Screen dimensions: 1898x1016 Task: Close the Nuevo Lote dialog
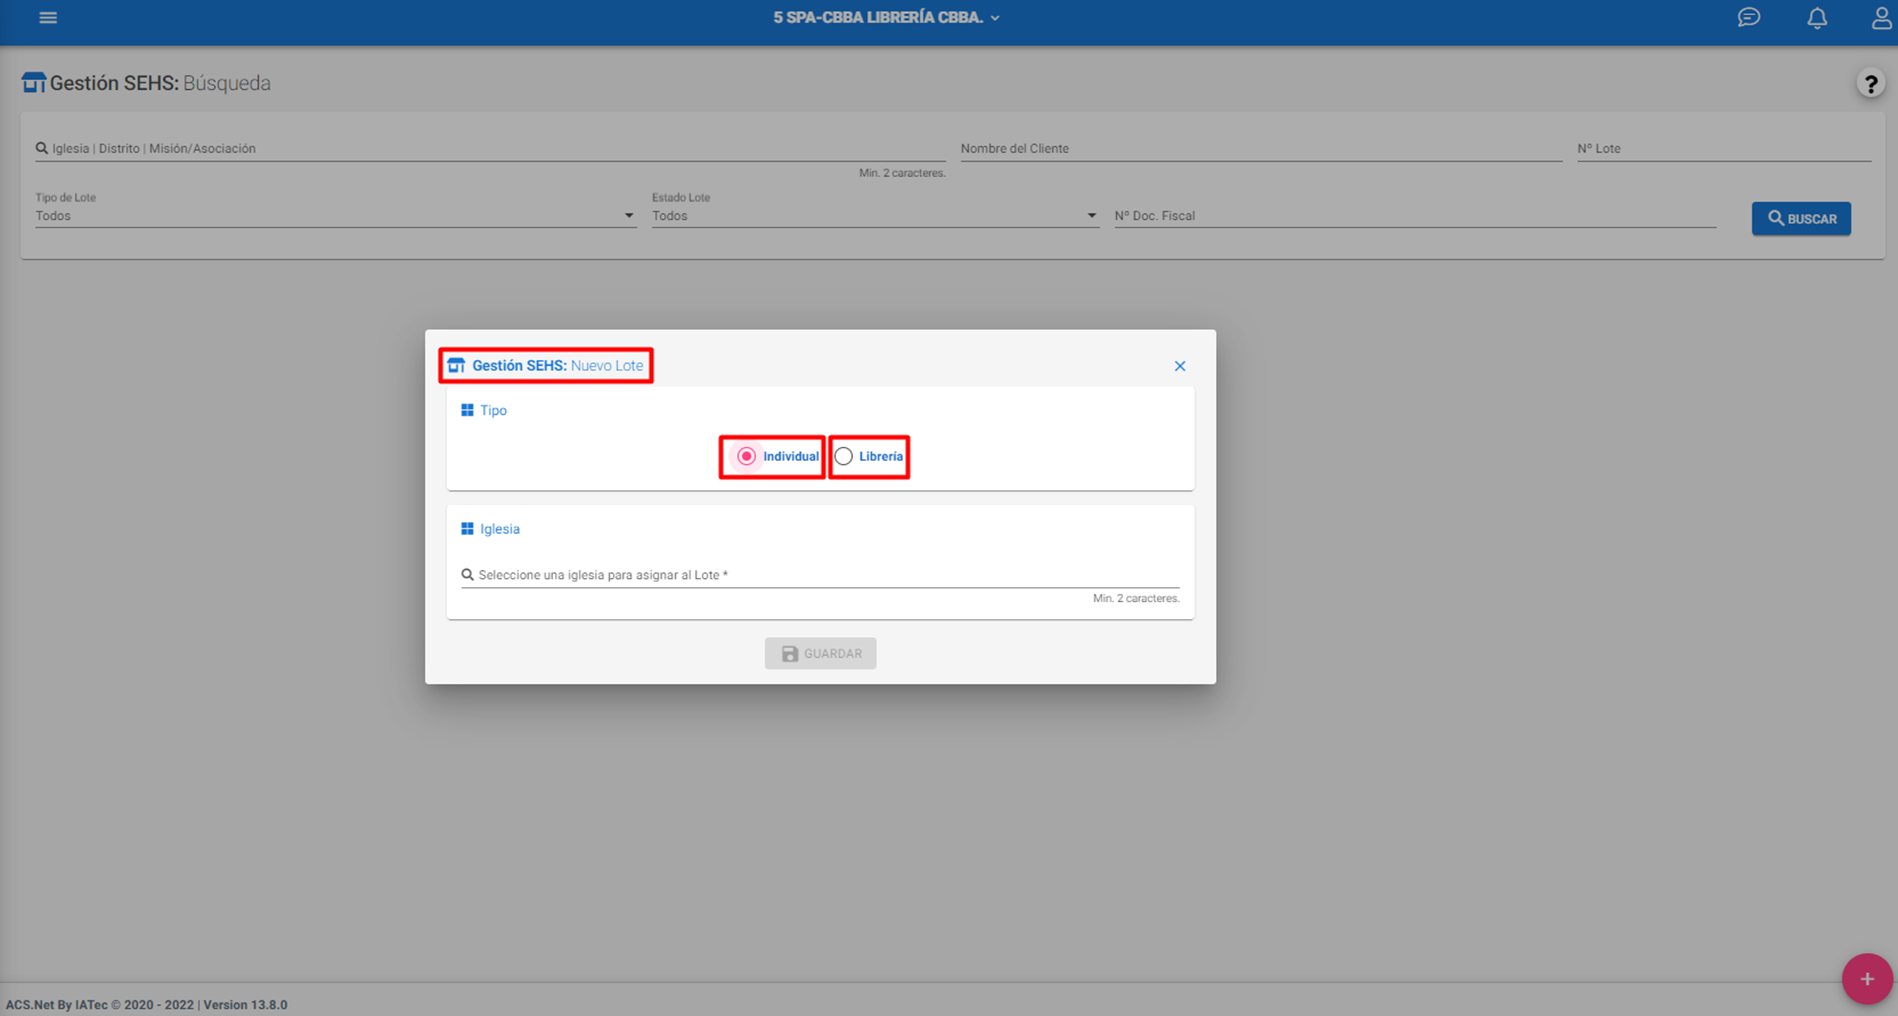1180,366
